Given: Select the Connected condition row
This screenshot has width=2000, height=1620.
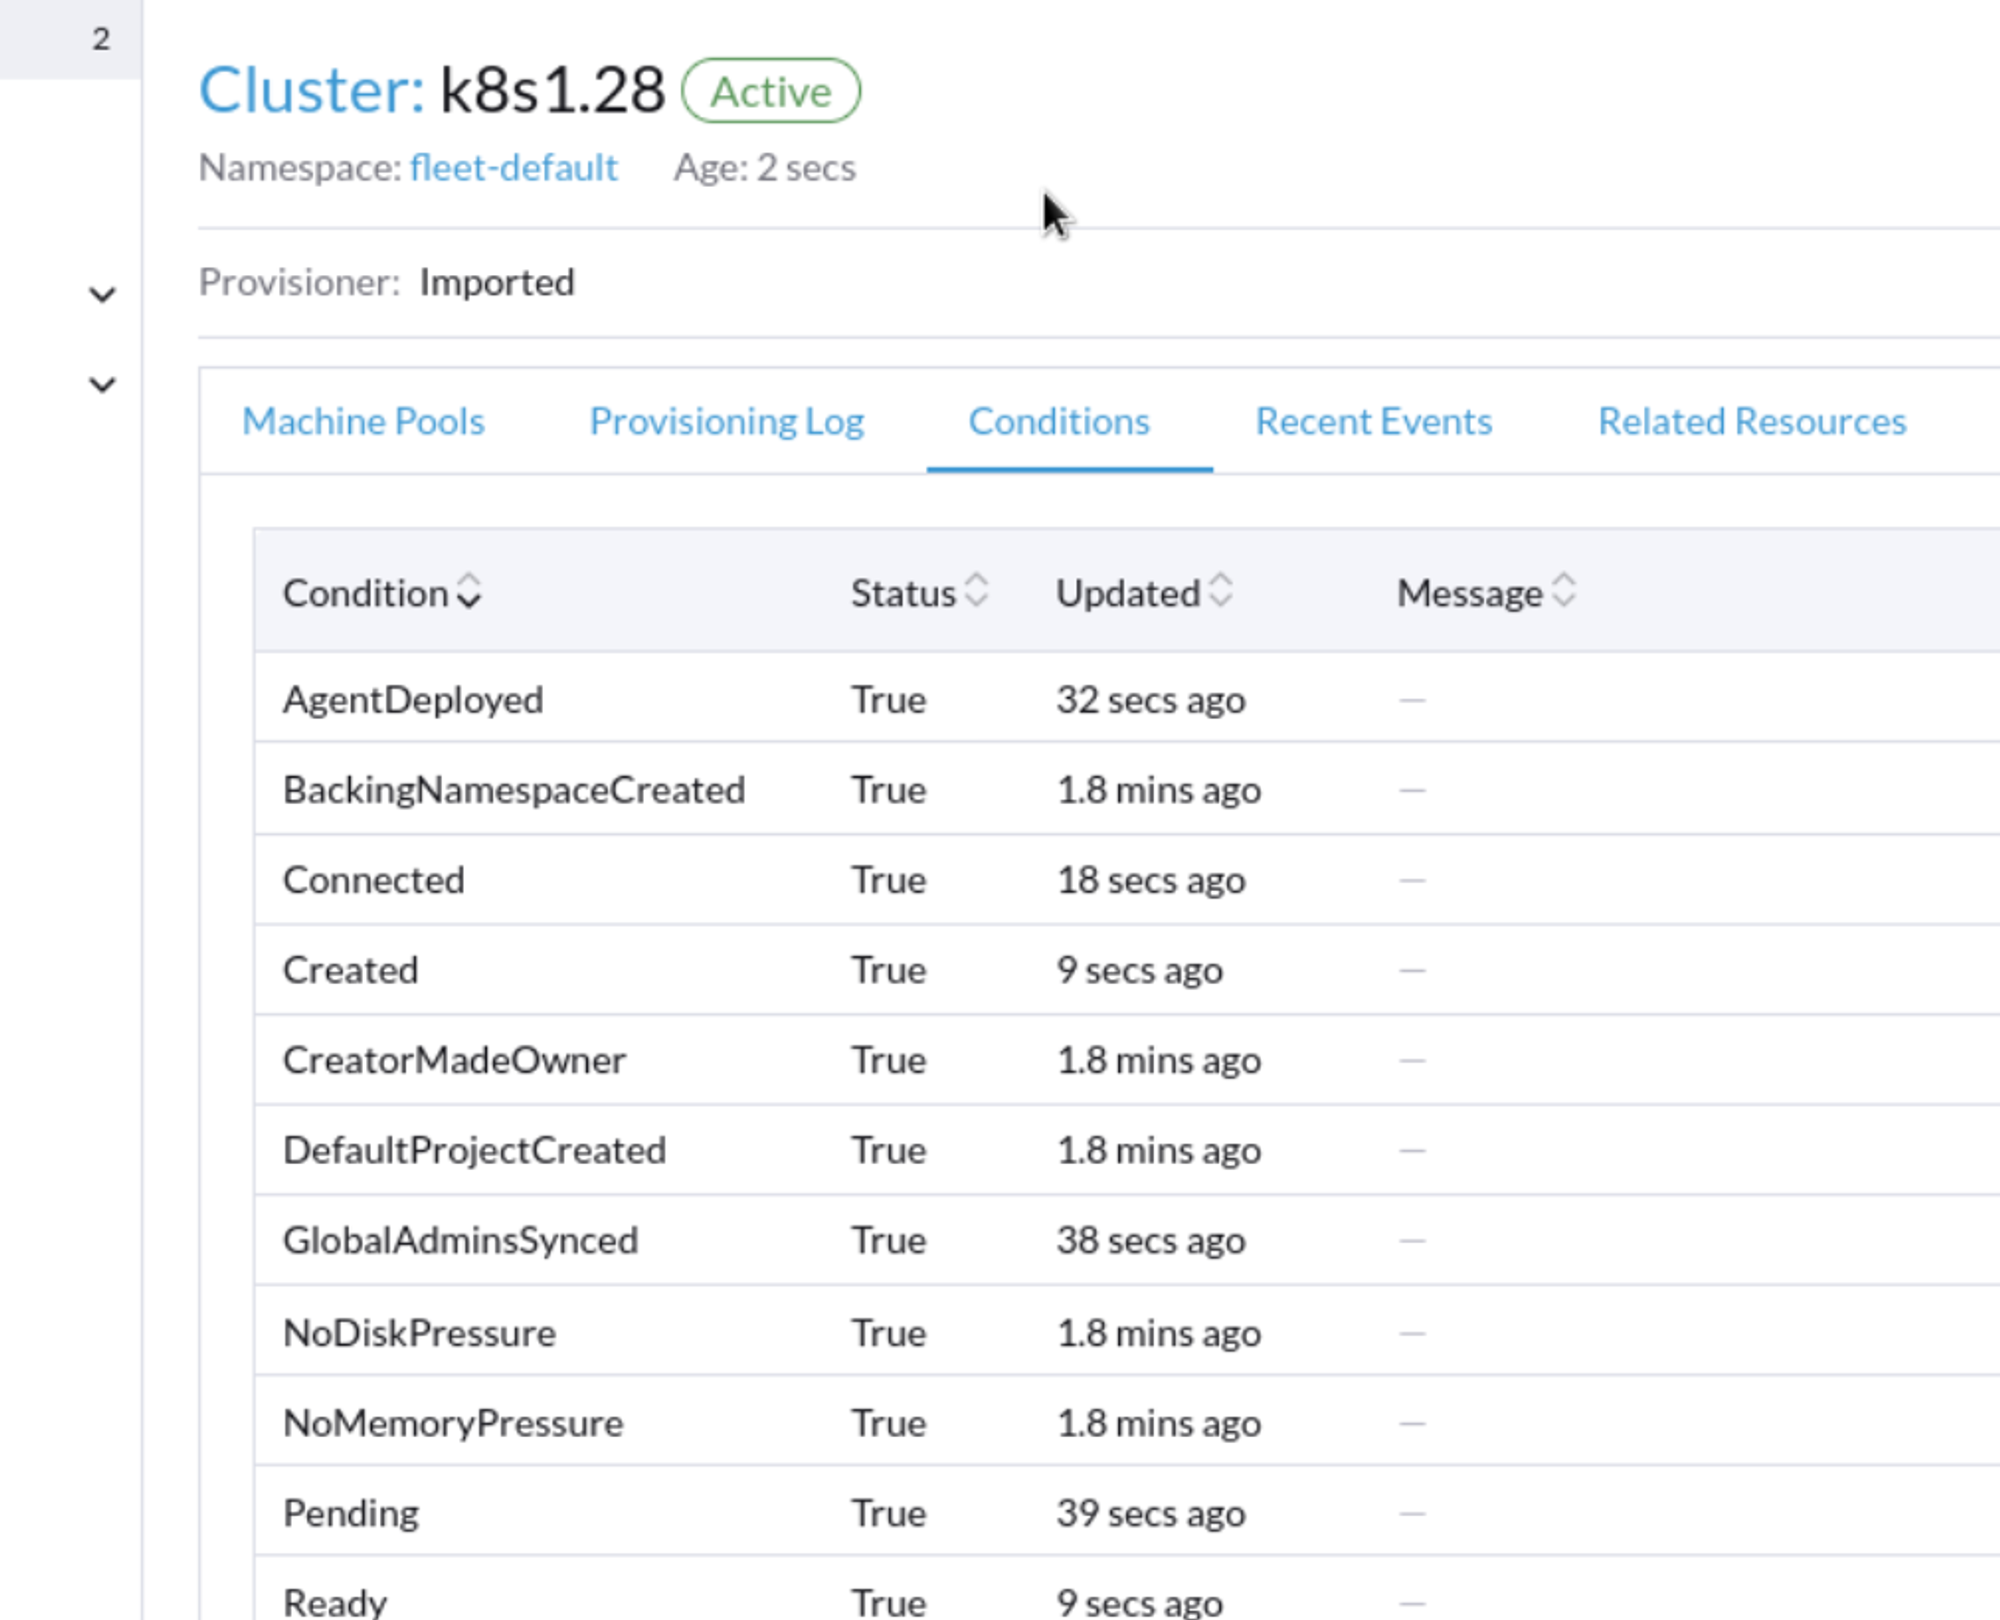Looking at the screenshot, I should click(x=373, y=879).
